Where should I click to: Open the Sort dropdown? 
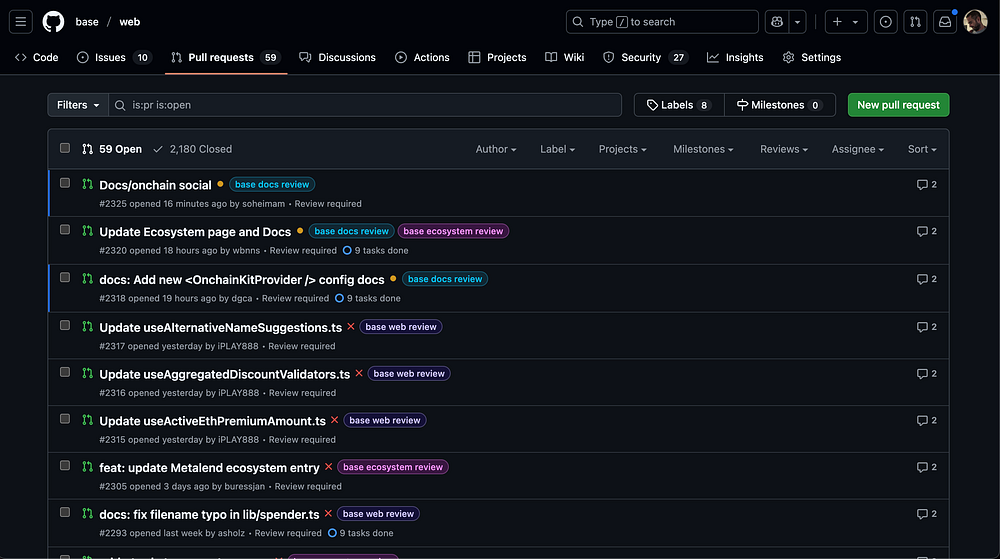[x=921, y=149]
